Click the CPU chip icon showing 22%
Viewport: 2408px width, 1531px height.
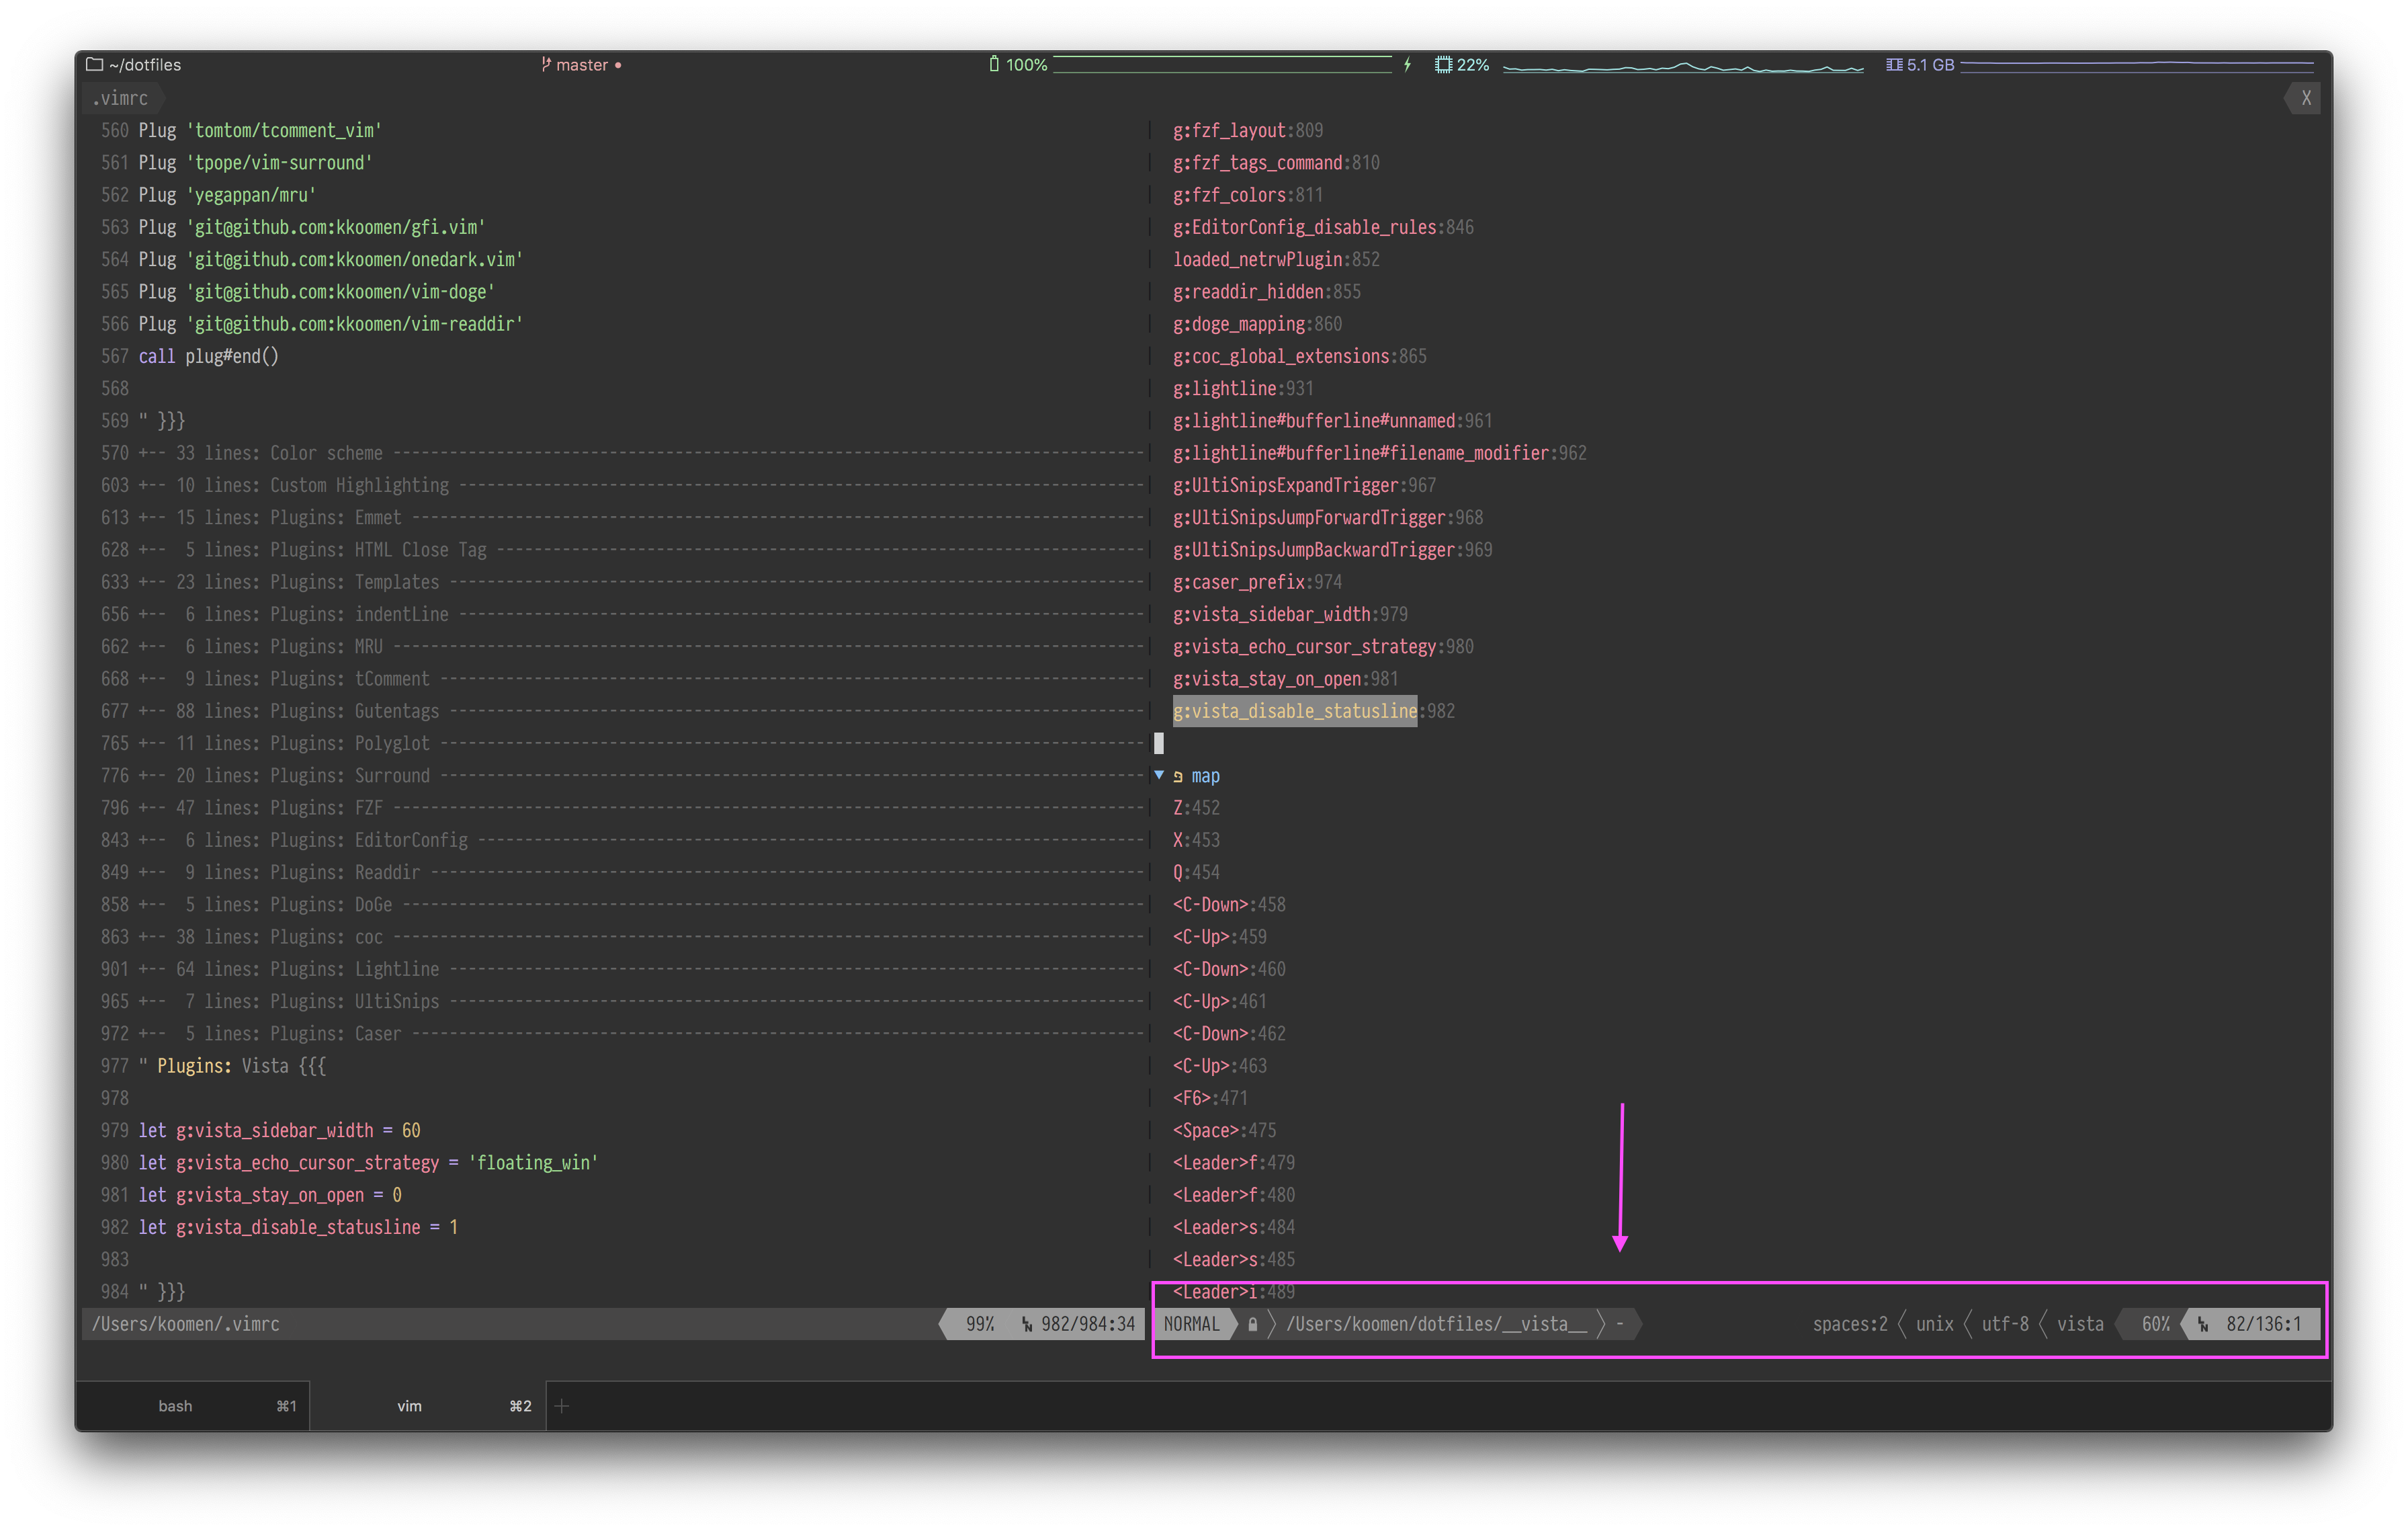(x=1443, y=64)
